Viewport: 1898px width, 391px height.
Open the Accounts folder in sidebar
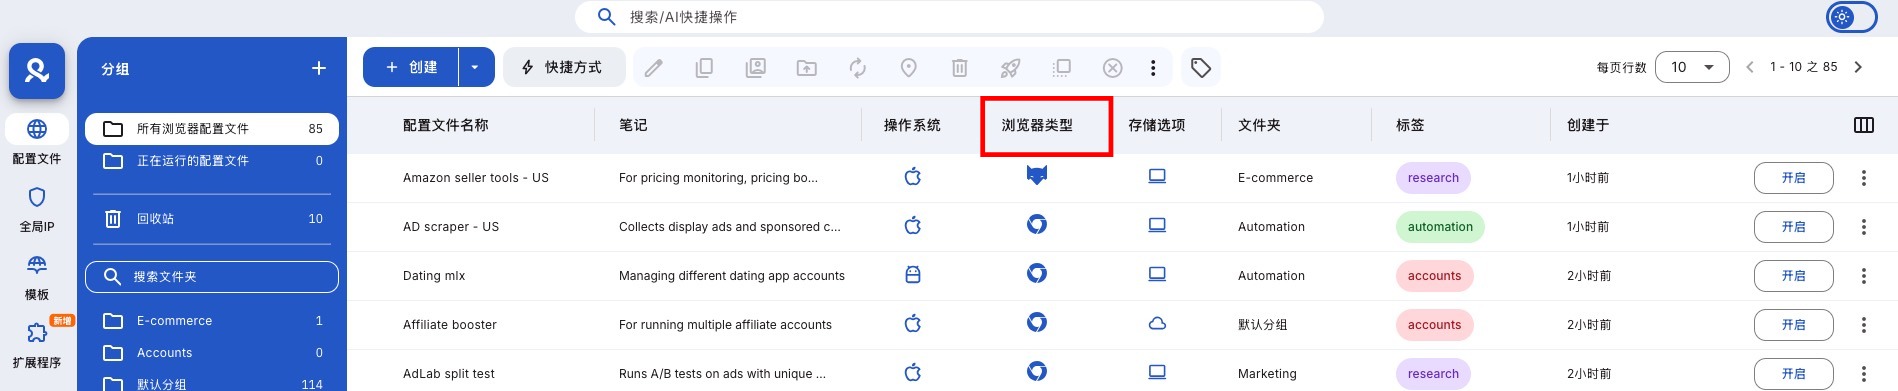coord(212,353)
